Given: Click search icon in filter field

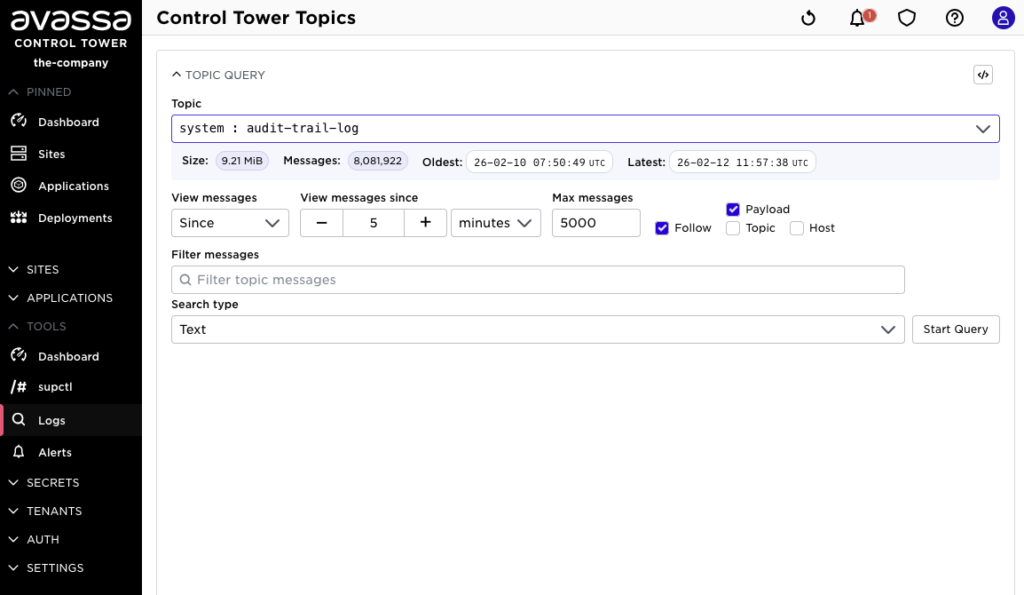Looking at the screenshot, I should (x=185, y=280).
